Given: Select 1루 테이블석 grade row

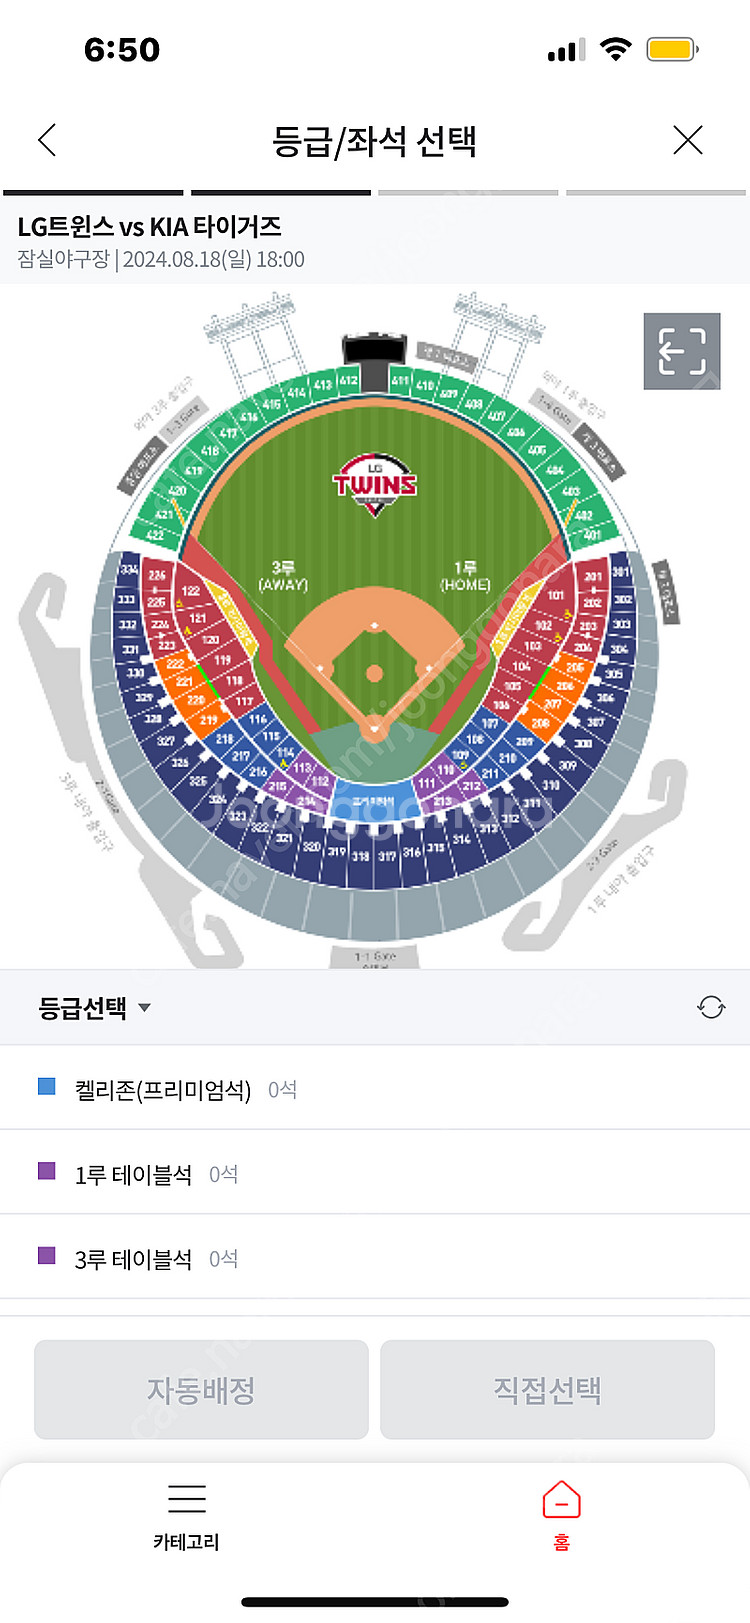Looking at the screenshot, I should pyautogui.click(x=375, y=1173).
